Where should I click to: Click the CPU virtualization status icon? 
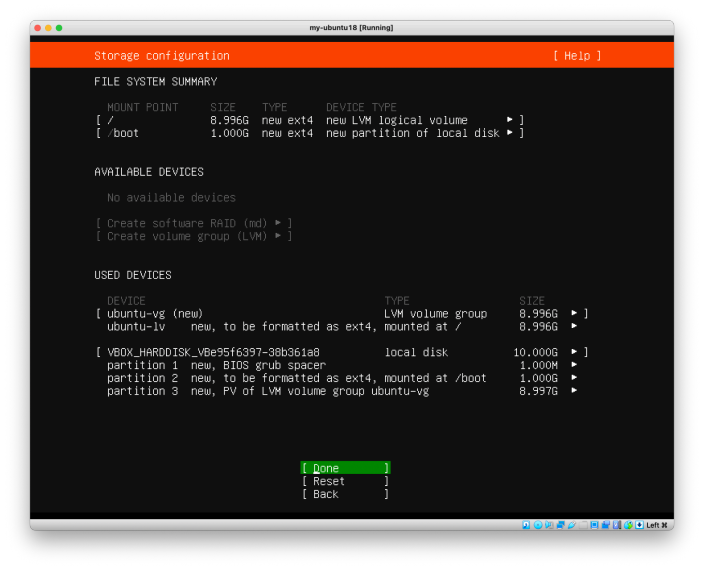pos(617,525)
